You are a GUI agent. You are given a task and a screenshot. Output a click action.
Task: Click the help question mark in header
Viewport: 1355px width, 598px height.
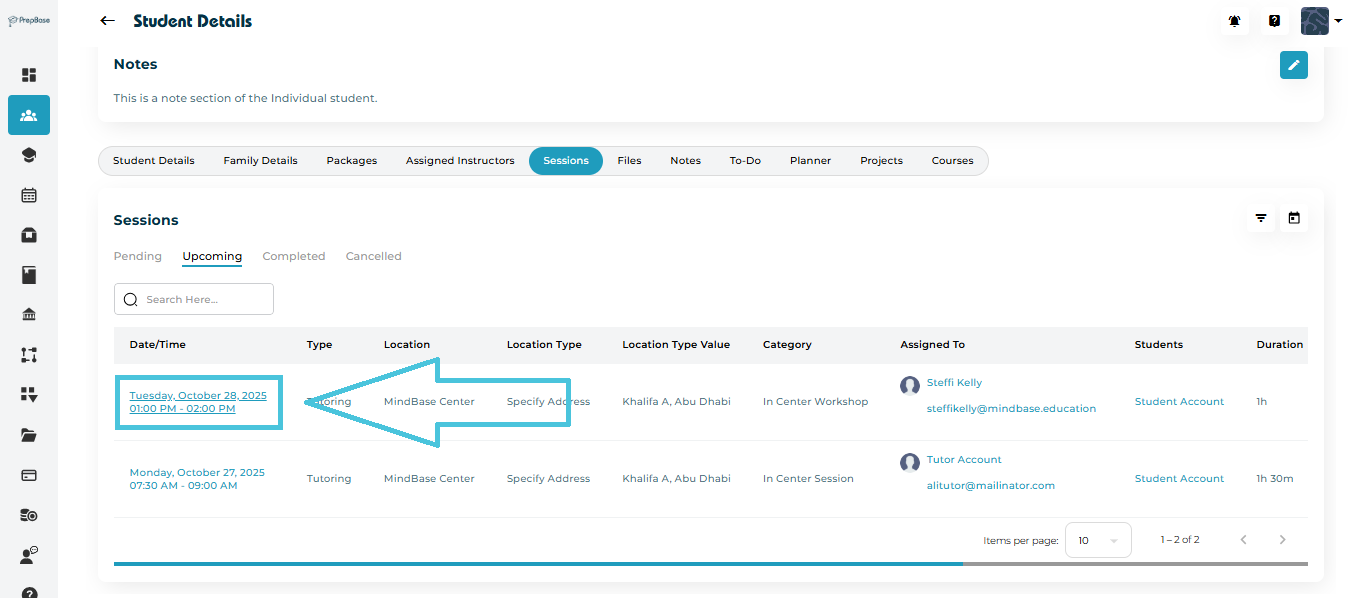coord(1275,21)
